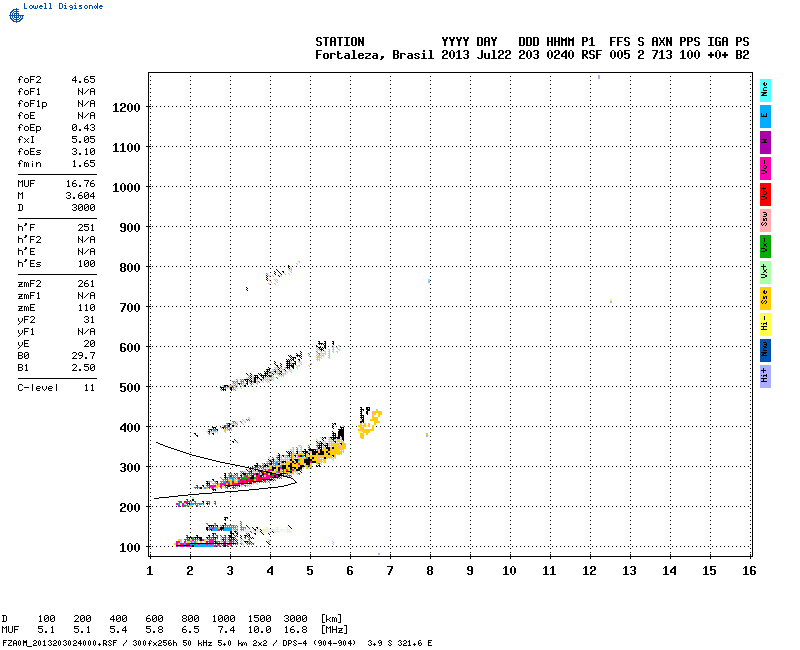Screen dimensions: 800x650
Task: Select the orange SSE legend swatch
Action: coord(765,298)
